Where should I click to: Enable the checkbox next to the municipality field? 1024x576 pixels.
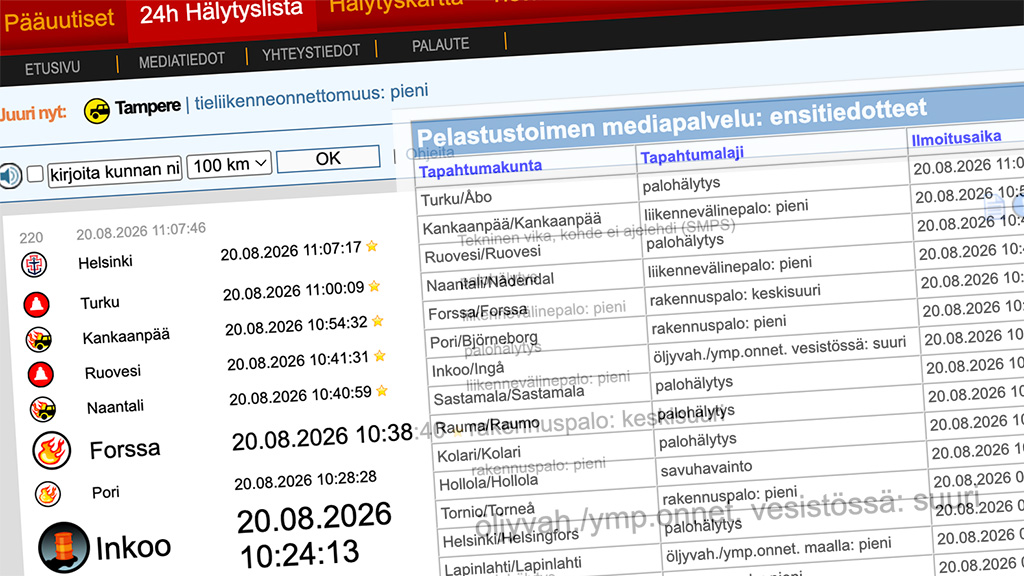click(x=35, y=174)
